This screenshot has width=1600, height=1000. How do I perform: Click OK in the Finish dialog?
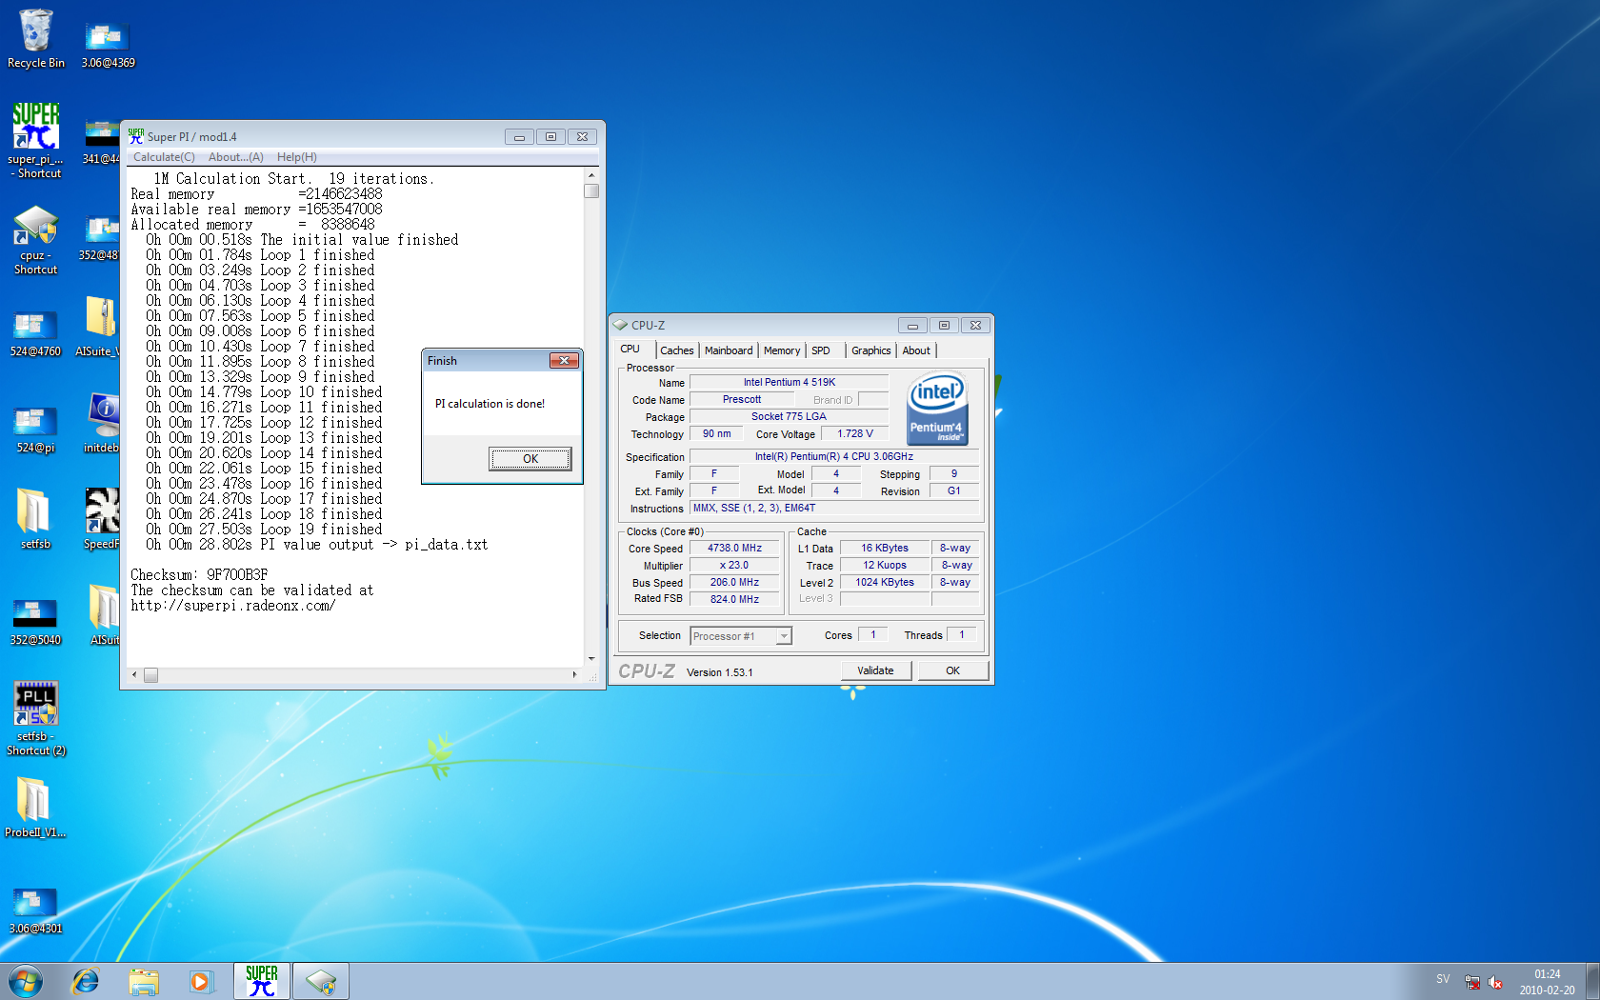[530, 459]
